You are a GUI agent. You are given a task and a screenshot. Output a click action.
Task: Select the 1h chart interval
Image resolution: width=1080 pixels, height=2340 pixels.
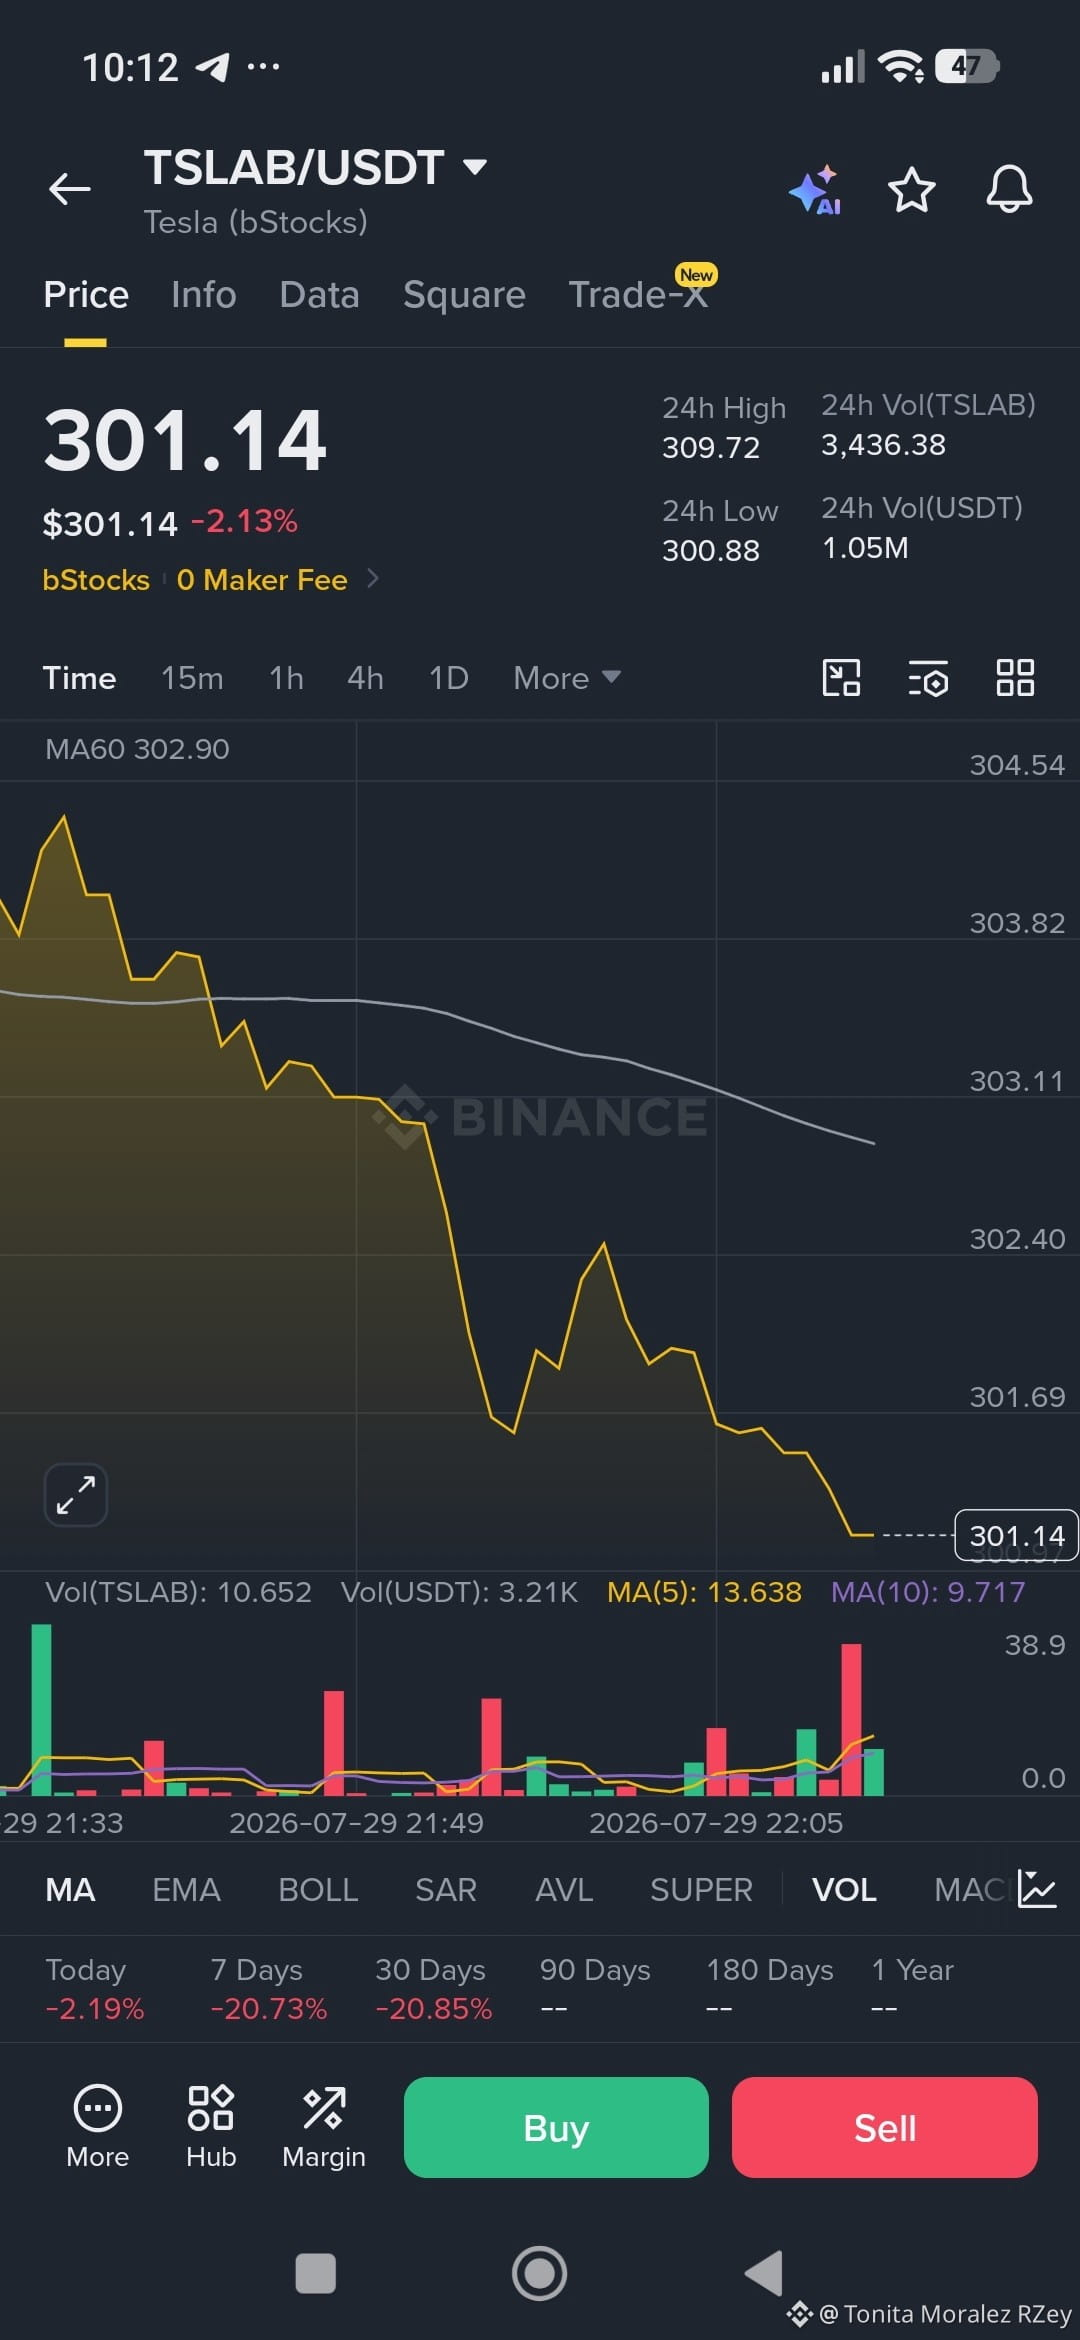(x=286, y=678)
